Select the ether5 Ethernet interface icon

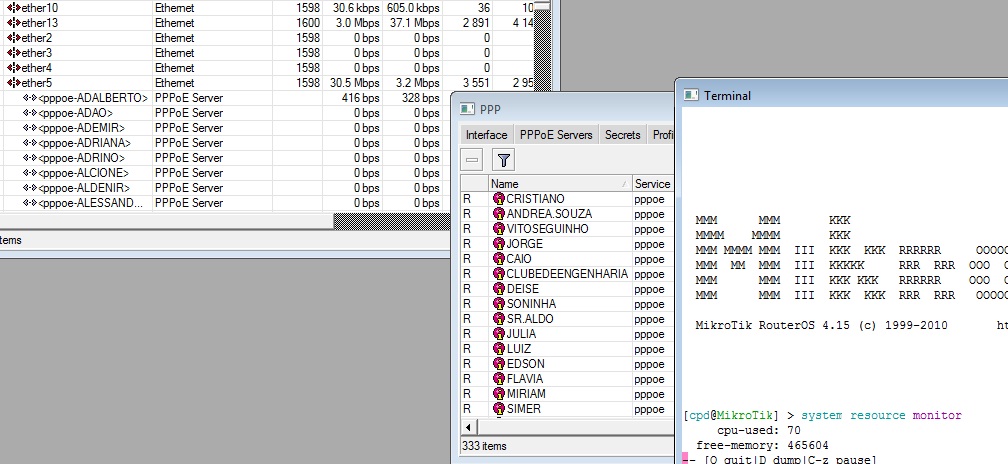click(14, 83)
